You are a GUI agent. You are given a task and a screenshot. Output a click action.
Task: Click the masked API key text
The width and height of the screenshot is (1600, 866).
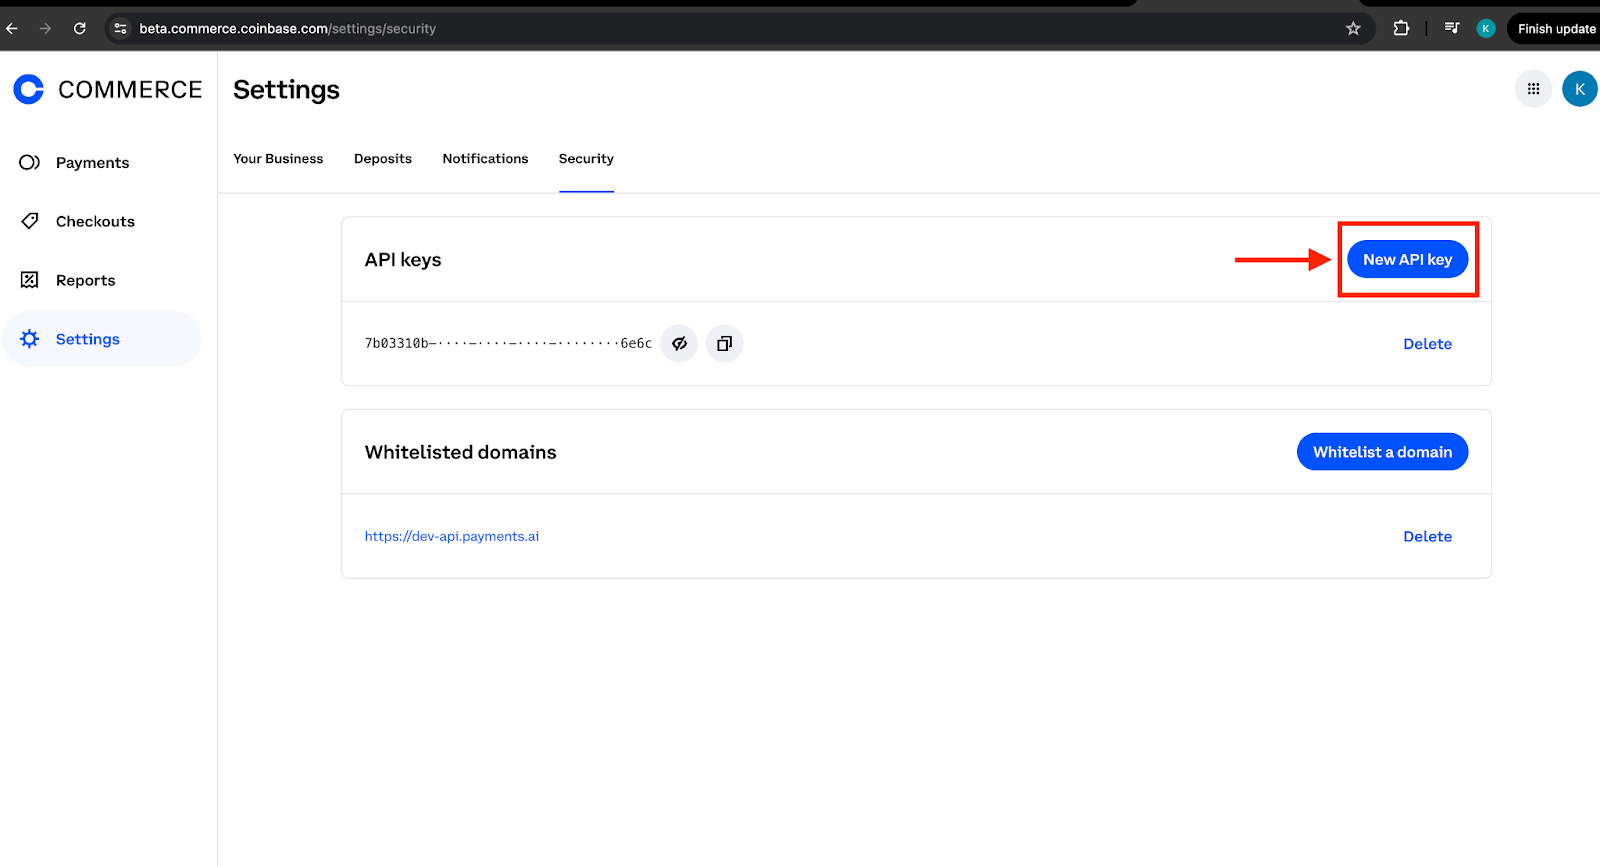[x=508, y=343]
